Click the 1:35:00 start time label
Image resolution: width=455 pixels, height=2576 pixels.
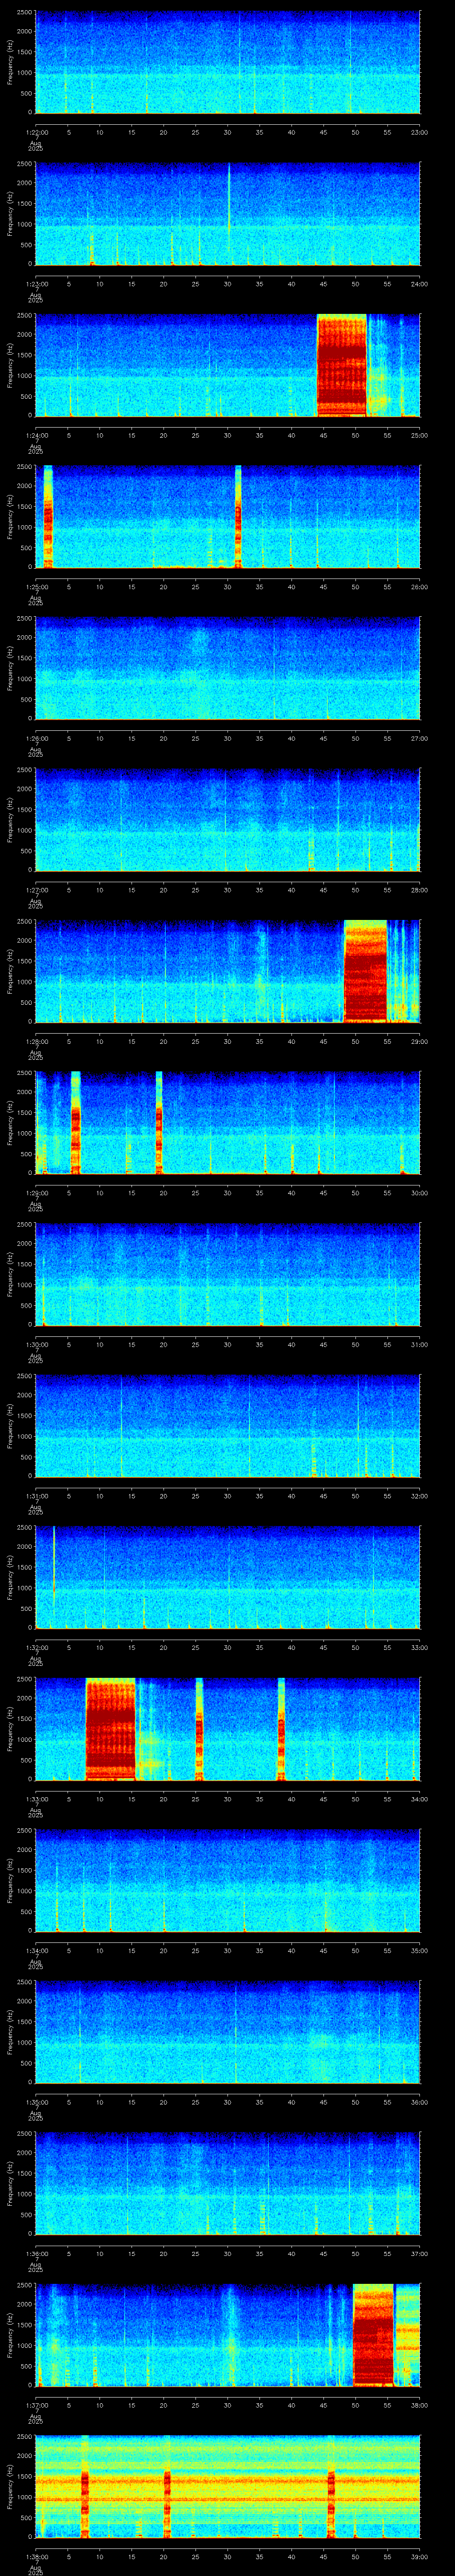tap(36, 2102)
